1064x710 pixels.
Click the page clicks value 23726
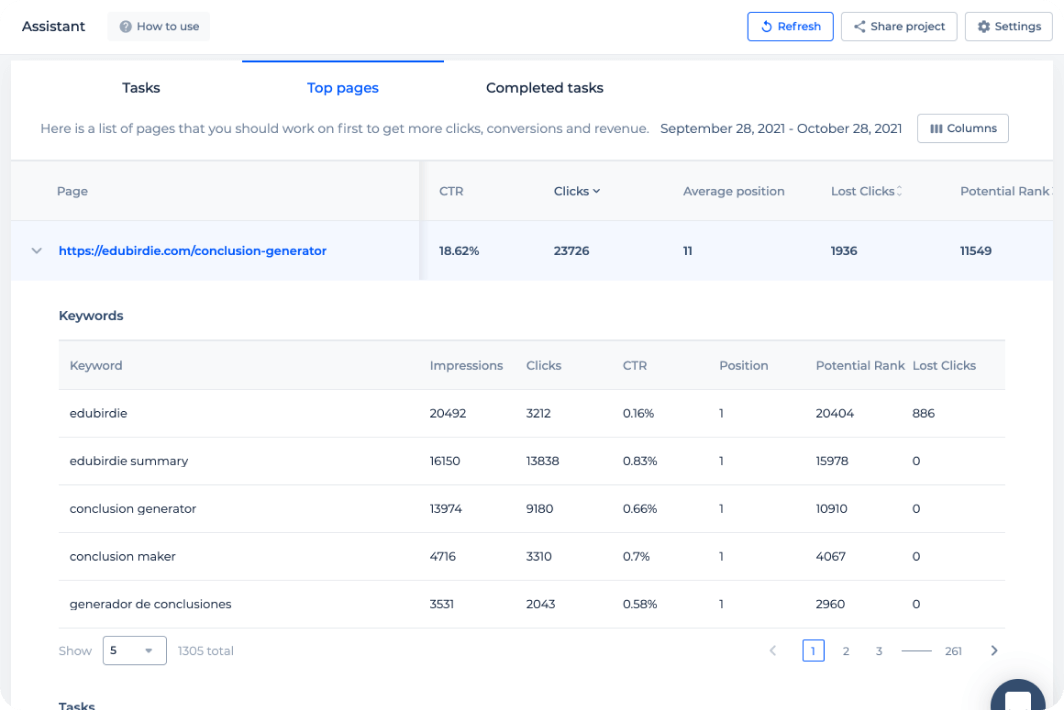pyautogui.click(x=571, y=250)
